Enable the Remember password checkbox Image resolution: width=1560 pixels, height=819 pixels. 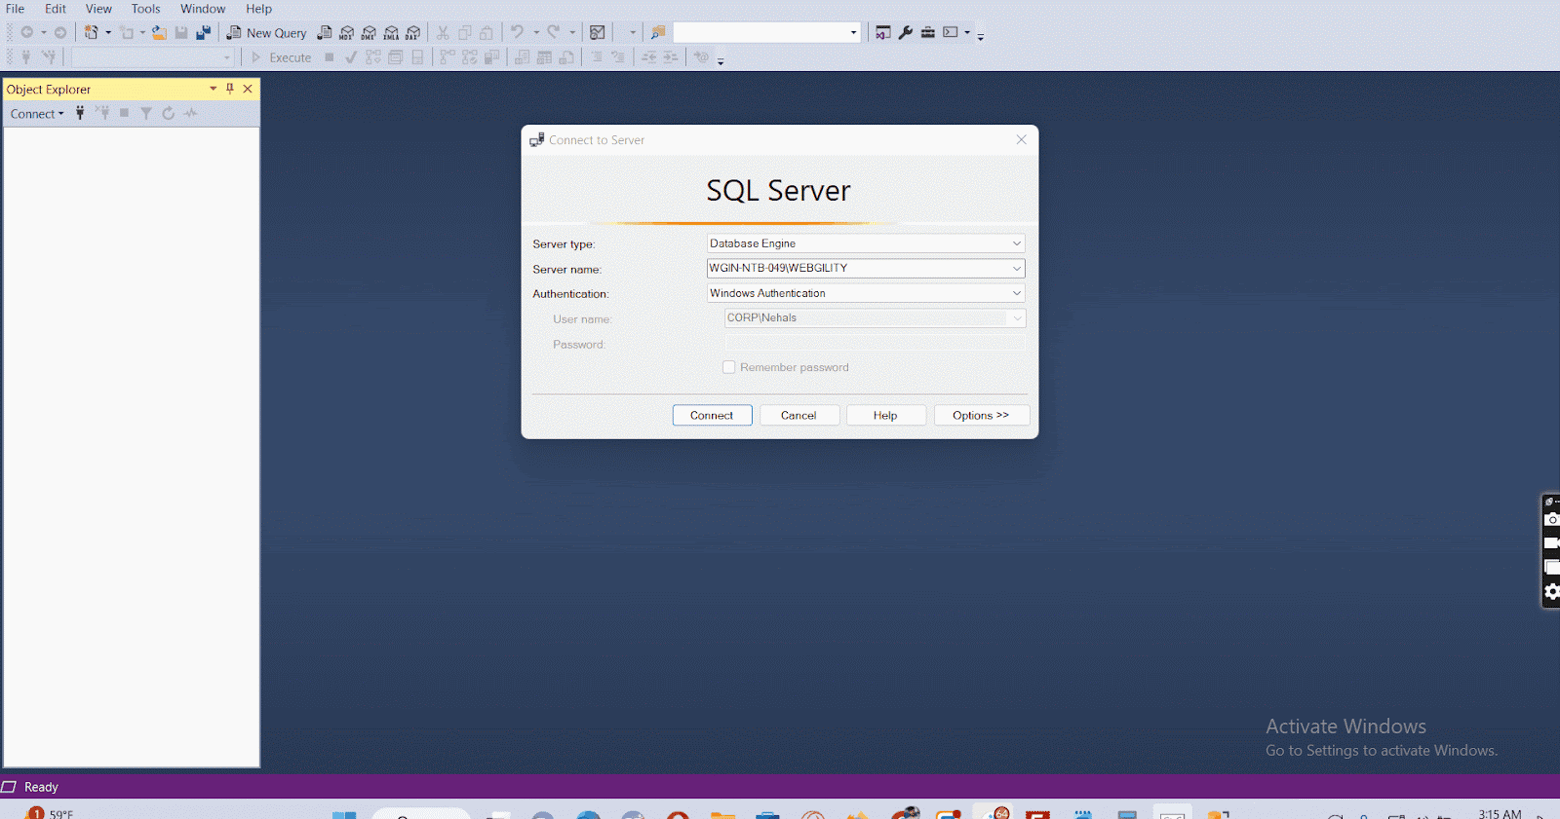click(729, 367)
